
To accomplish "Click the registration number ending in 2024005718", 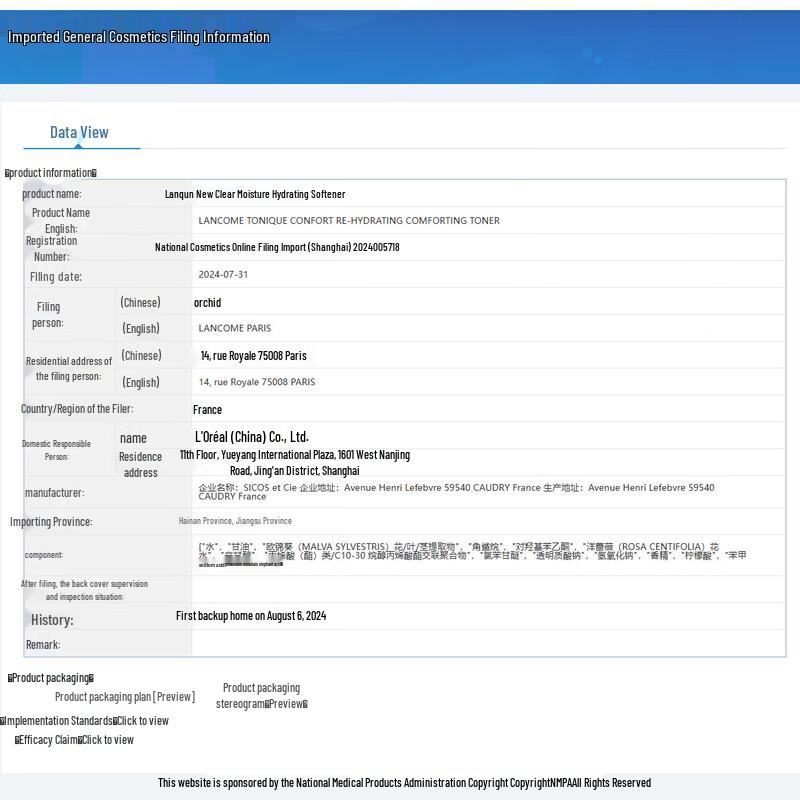I will tap(277, 247).
